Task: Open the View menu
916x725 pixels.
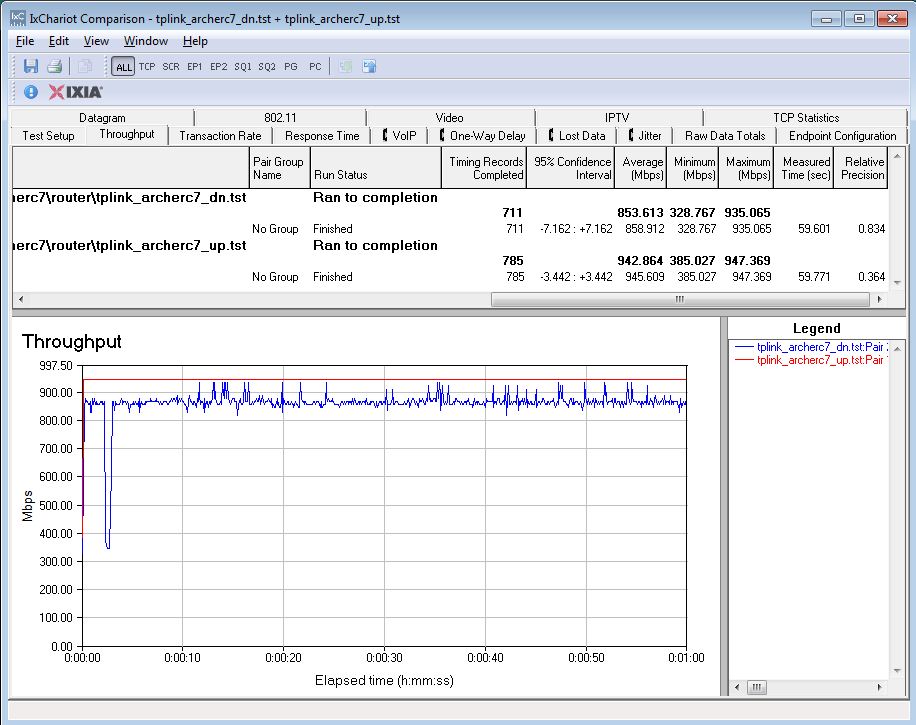Action: point(96,41)
